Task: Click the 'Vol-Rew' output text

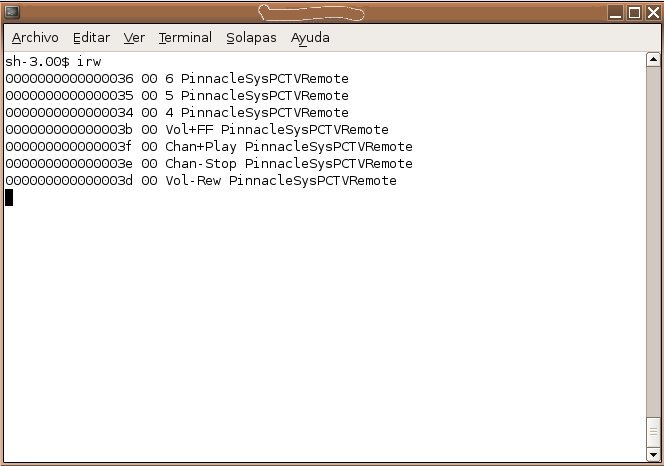Action: click(x=193, y=180)
